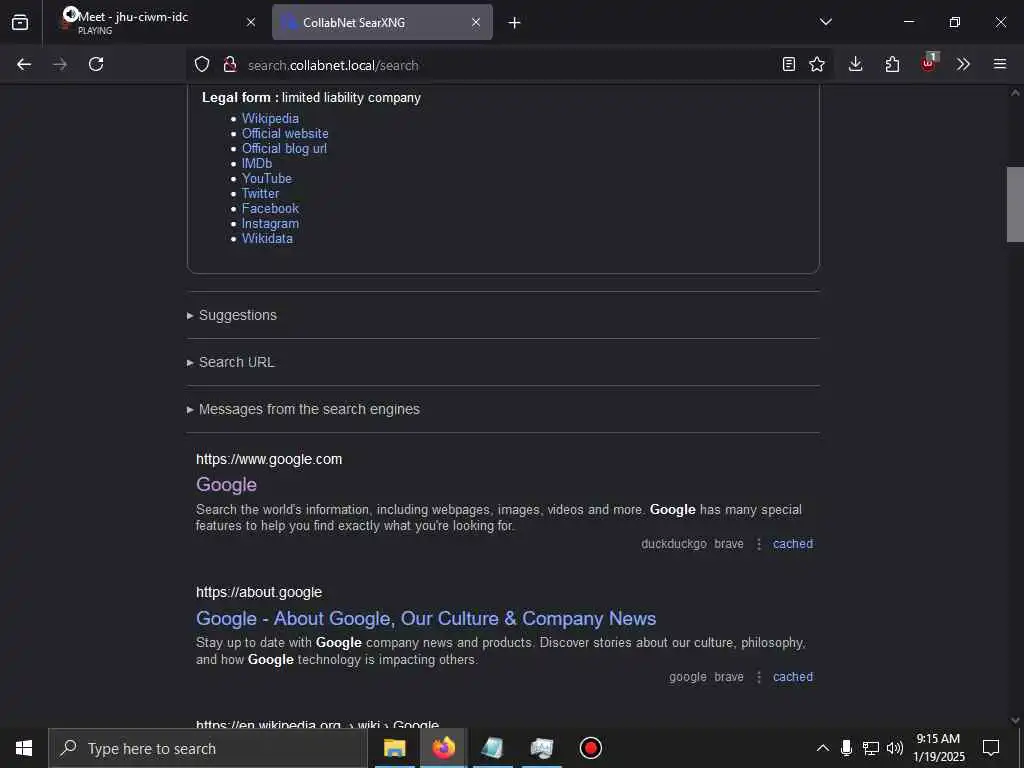Open the downloads panel
This screenshot has height=768, width=1024.
click(x=856, y=64)
